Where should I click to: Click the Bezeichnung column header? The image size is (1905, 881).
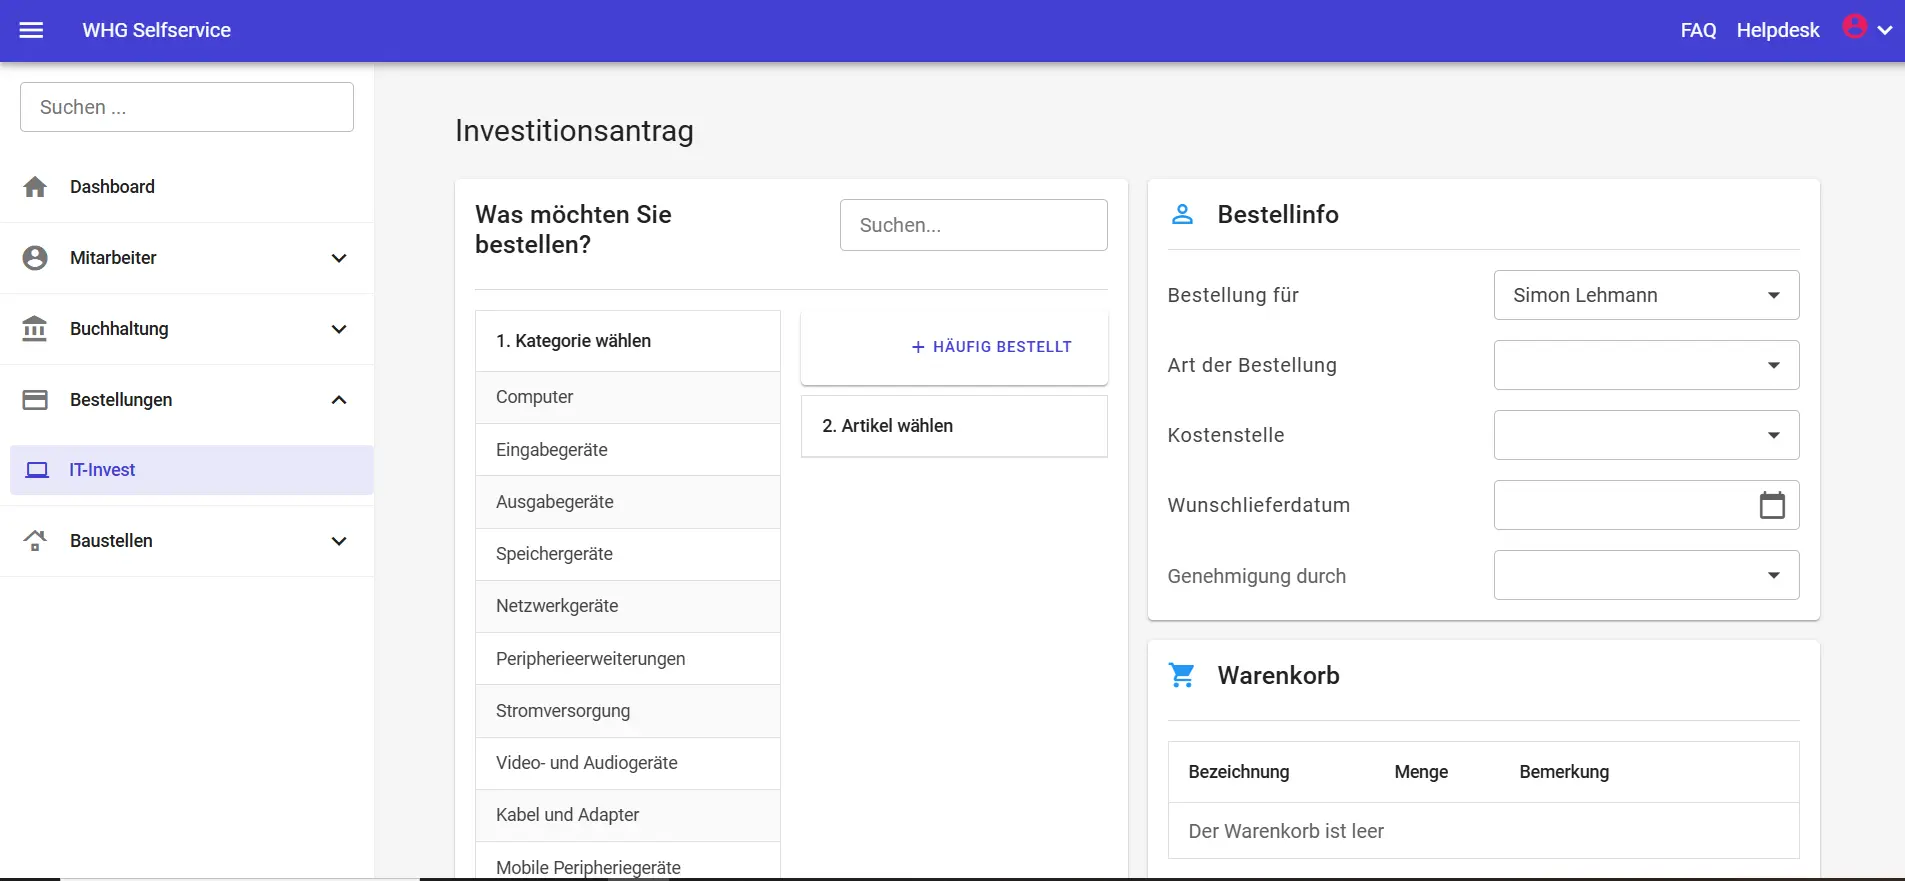tap(1238, 772)
